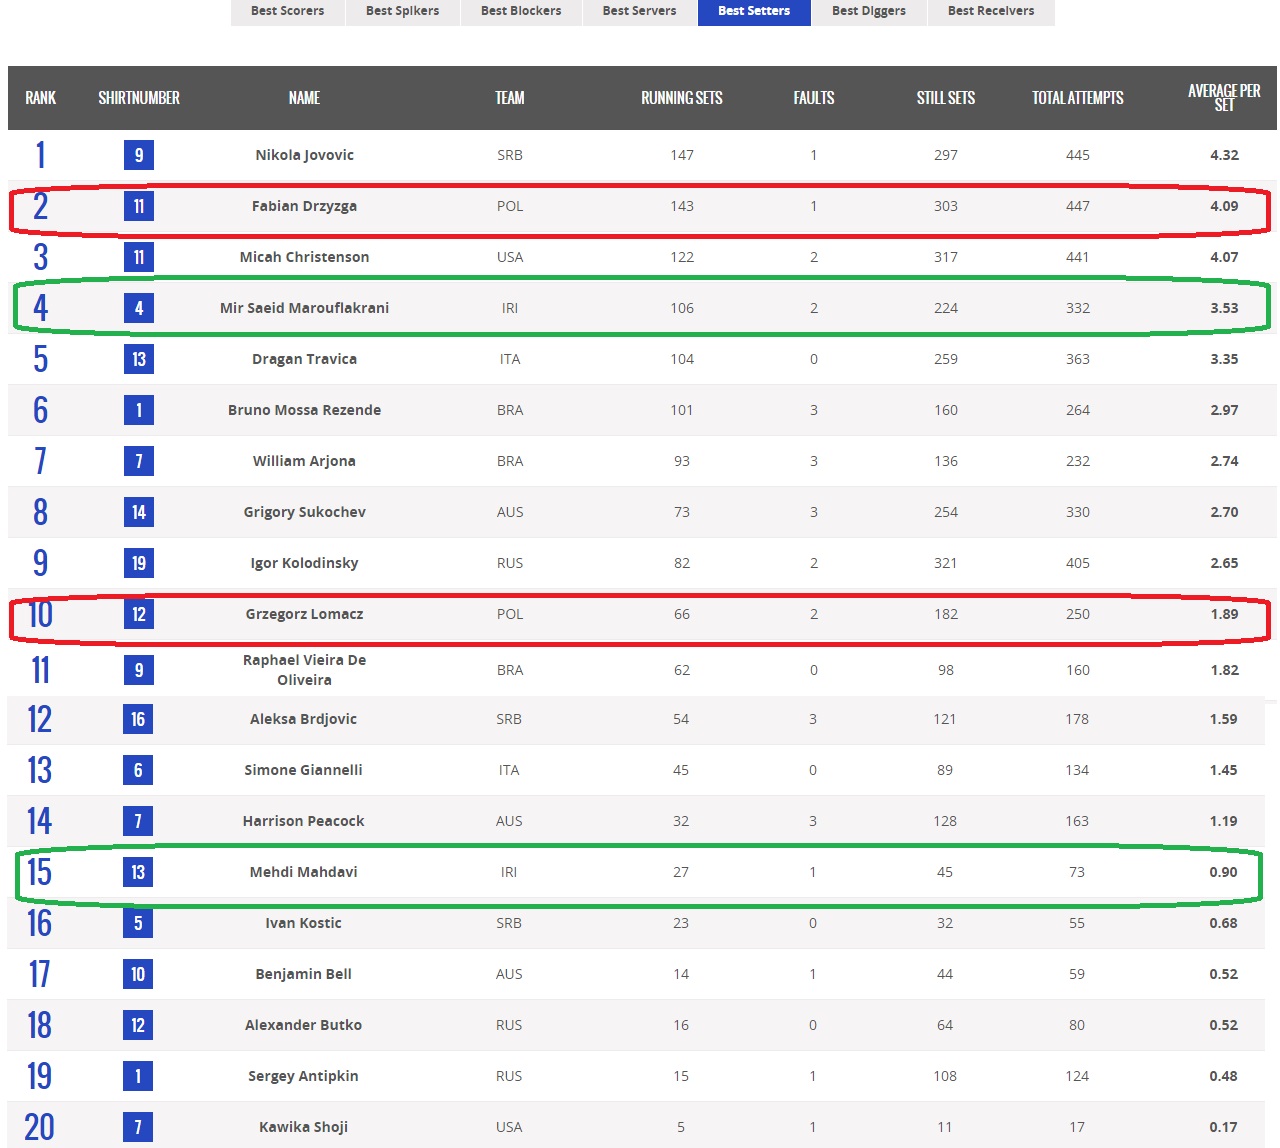Viewport: 1280px width, 1148px height.
Task: Click the Best Setters tab
Action: tap(754, 11)
